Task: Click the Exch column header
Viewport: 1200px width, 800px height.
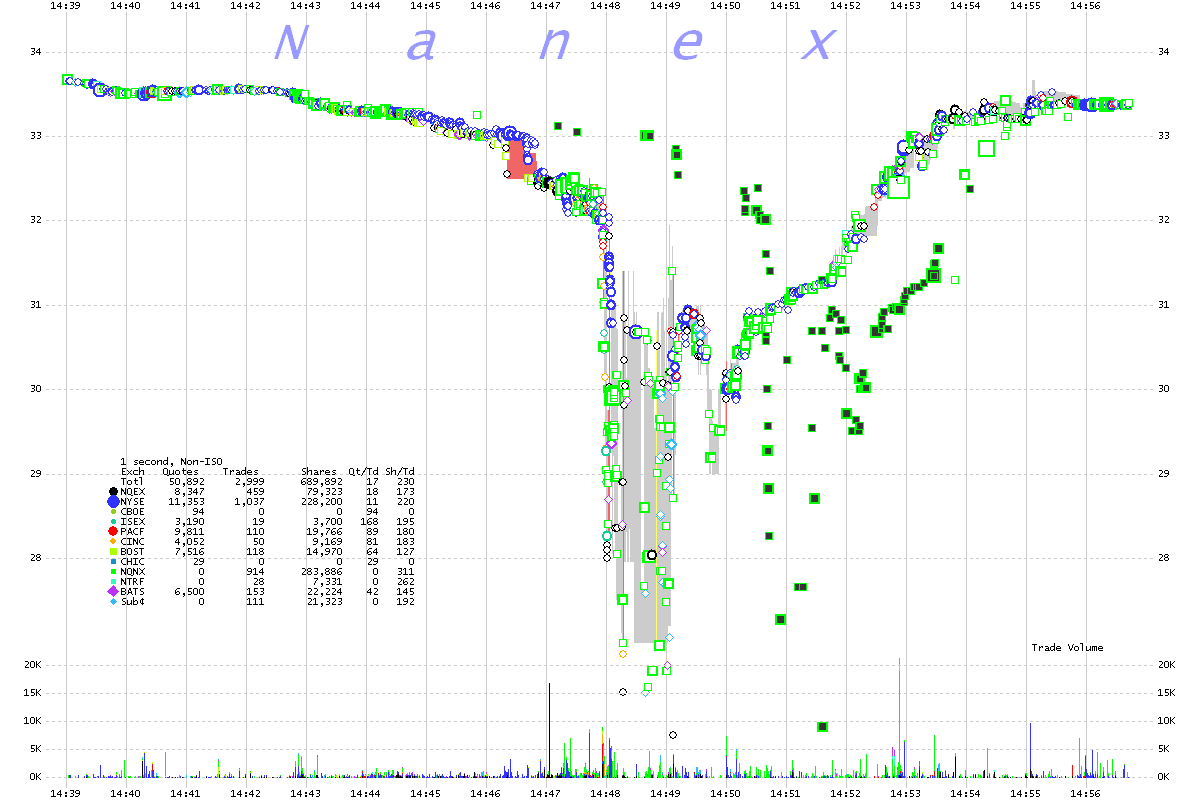Action: pyautogui.click(x=133, y=471)
